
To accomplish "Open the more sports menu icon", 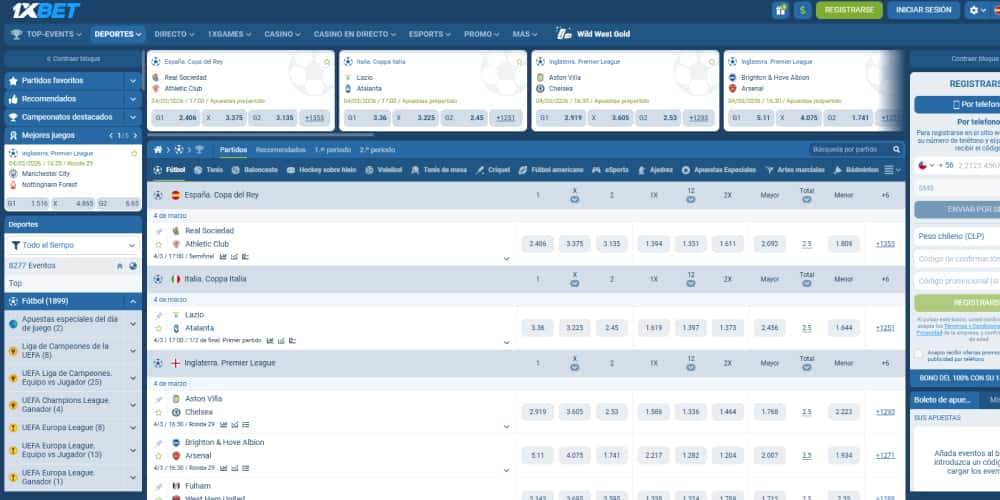I will coord(892,170).
